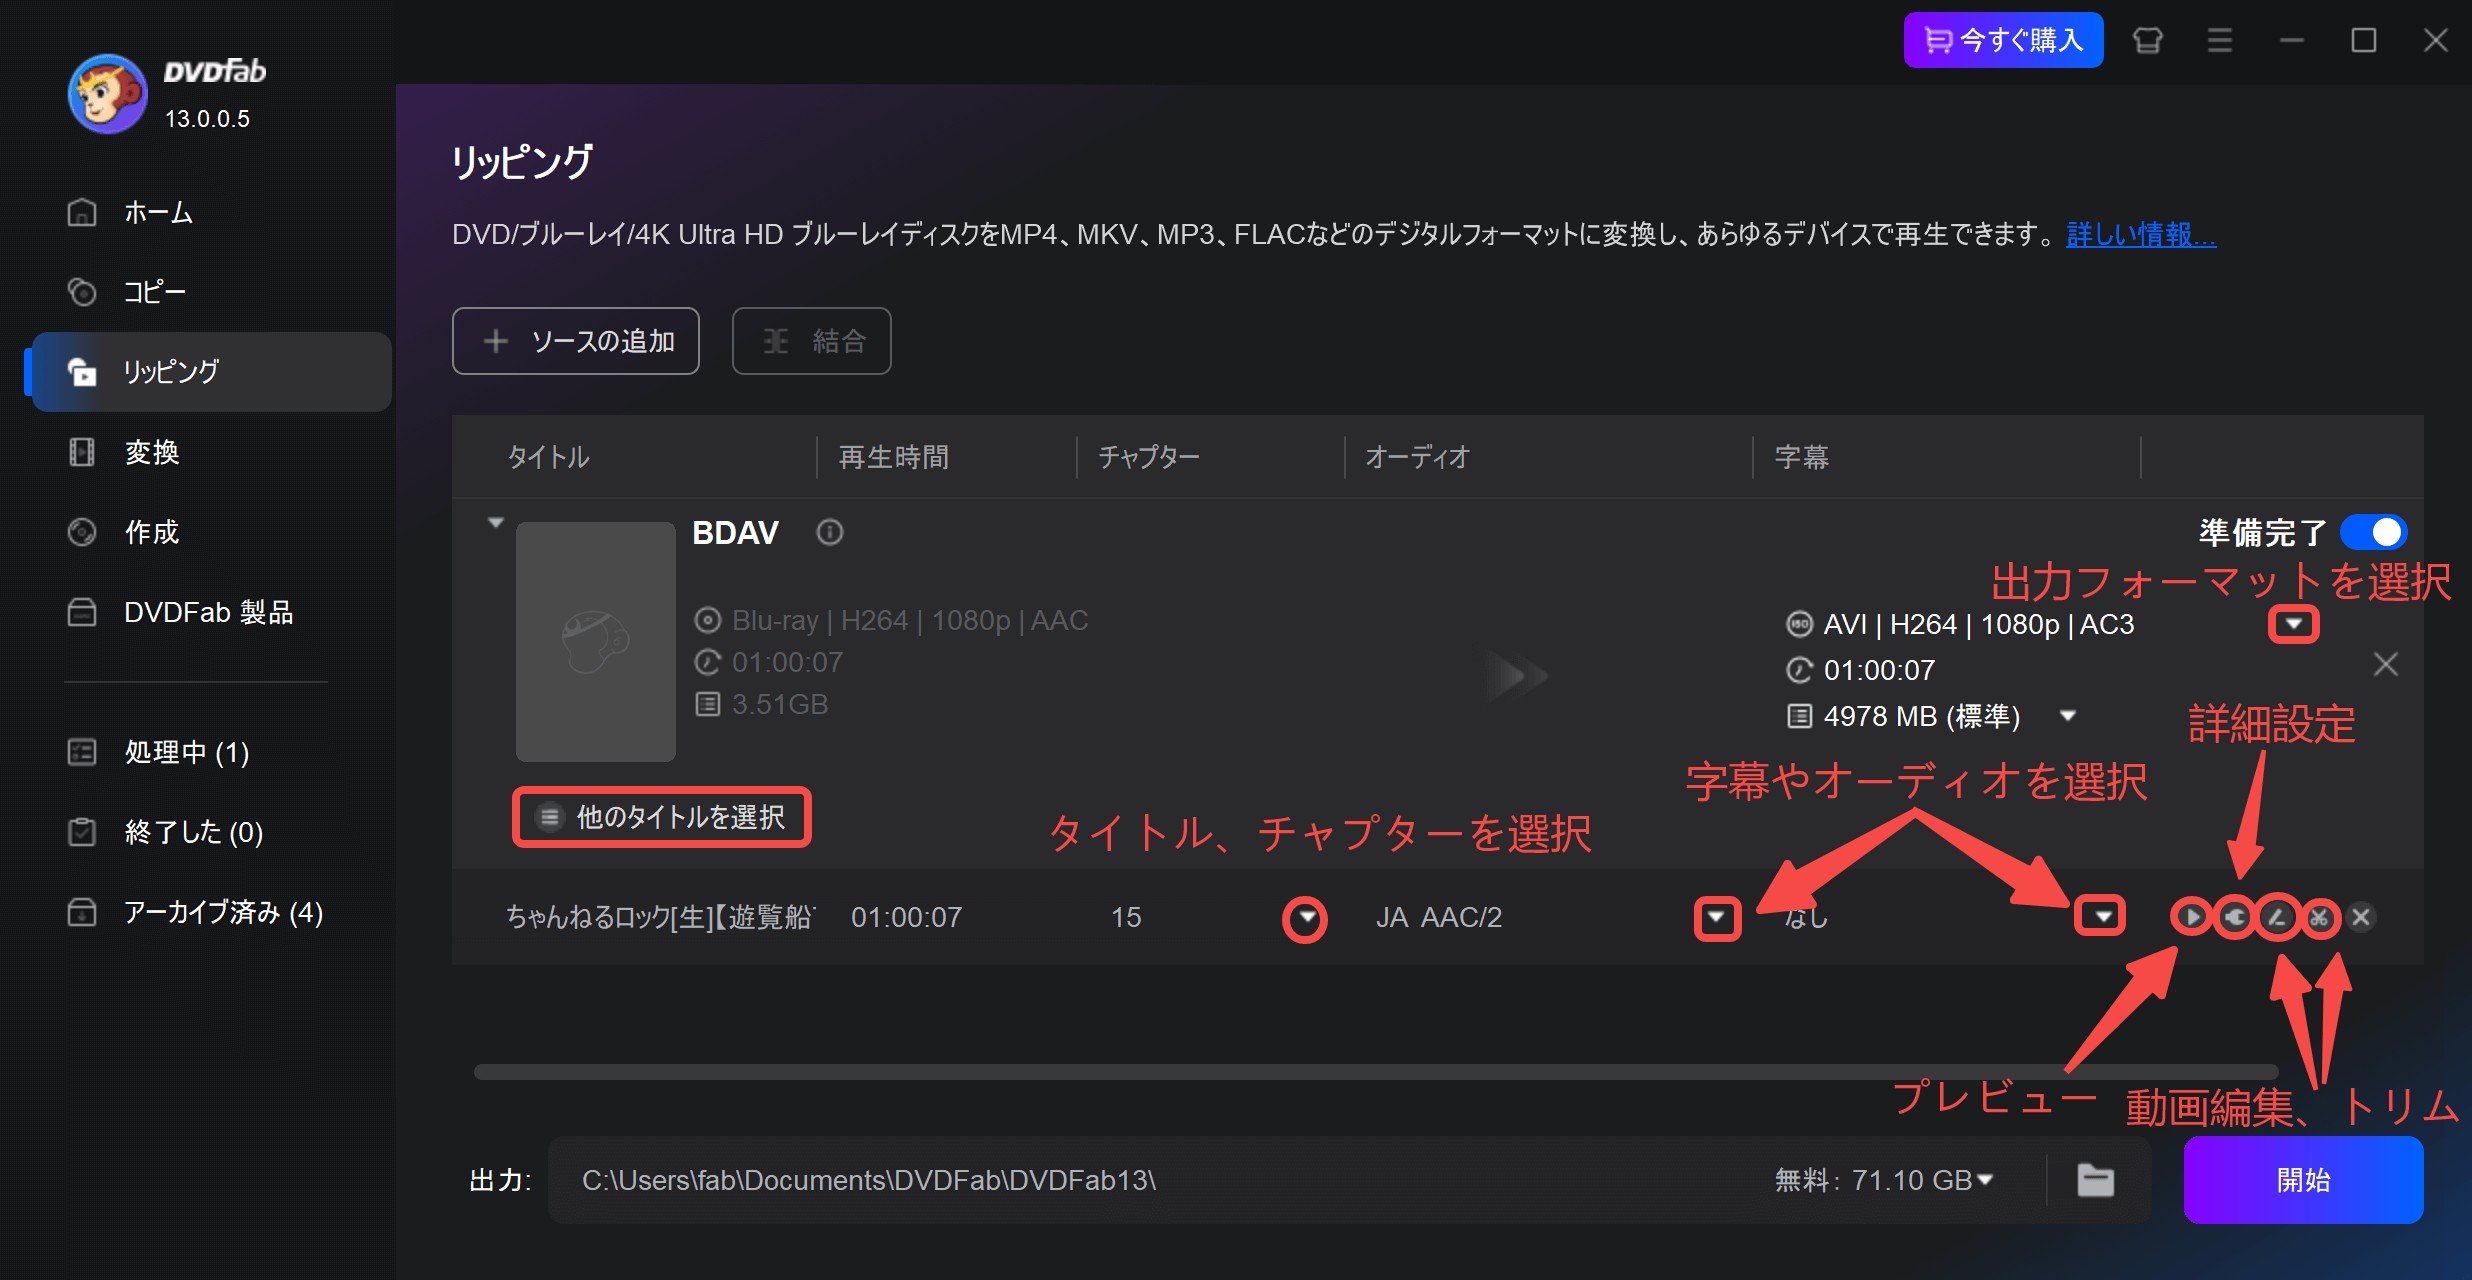
Task: Open the 変換 converter module
Action: point(210,452)
